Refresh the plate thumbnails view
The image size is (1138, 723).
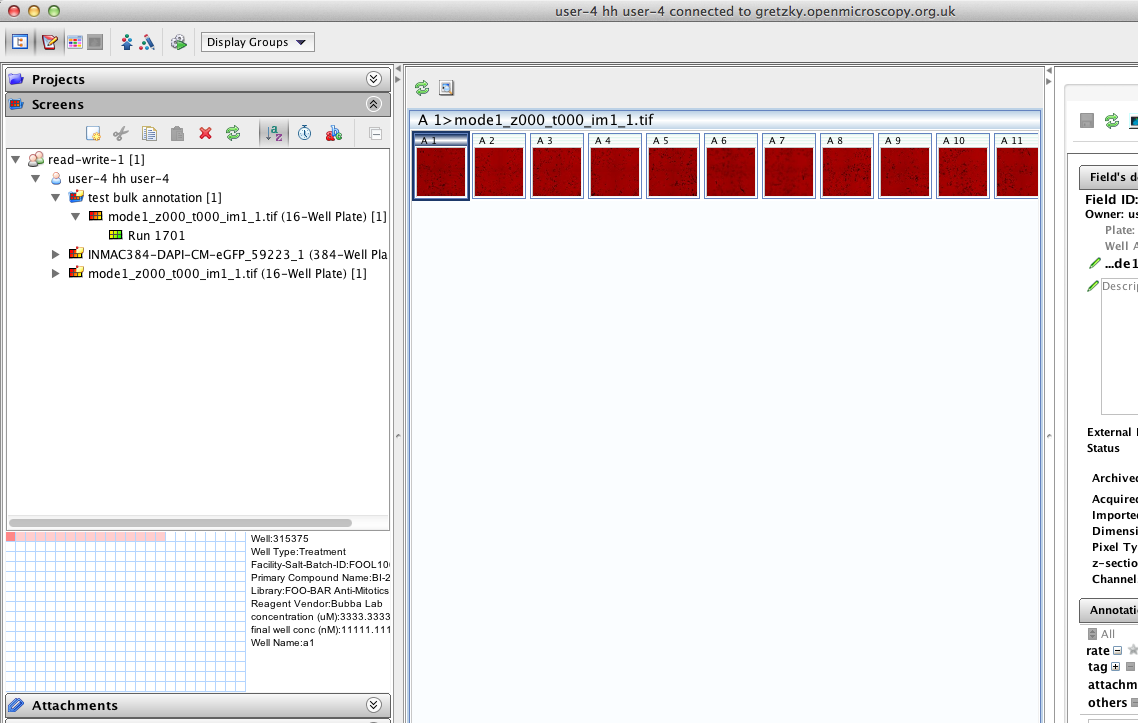(422, 88)
